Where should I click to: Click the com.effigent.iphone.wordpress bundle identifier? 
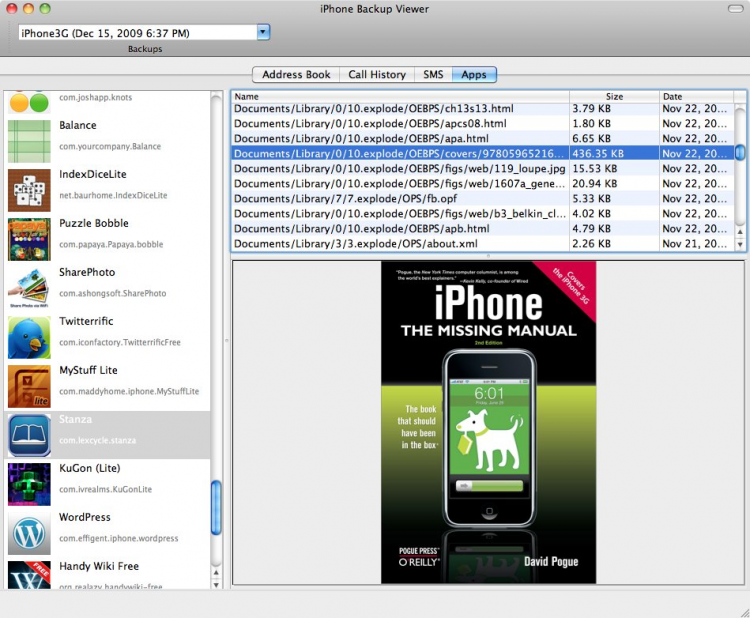[x=119, y=539]
